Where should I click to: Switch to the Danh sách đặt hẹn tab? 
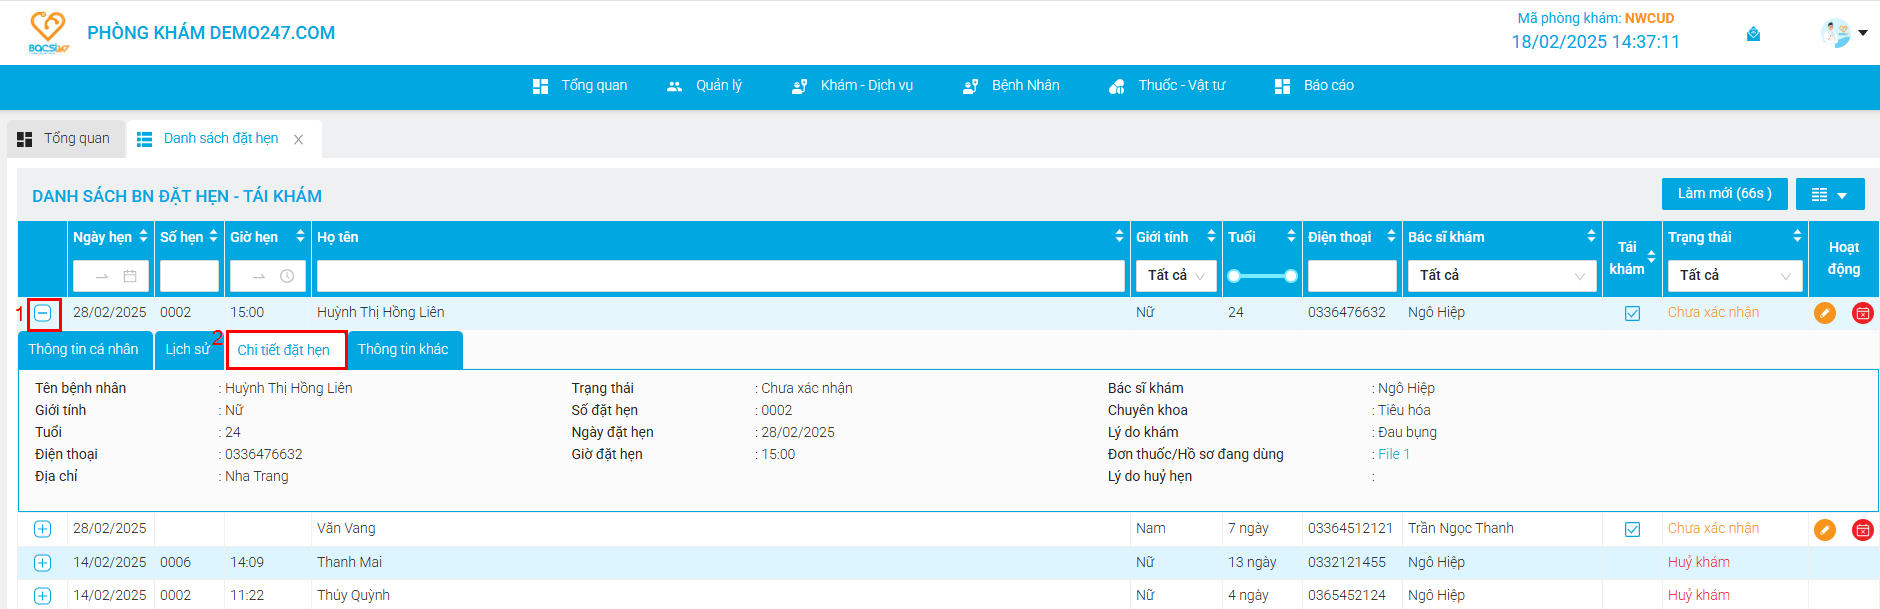pos(221,139)
